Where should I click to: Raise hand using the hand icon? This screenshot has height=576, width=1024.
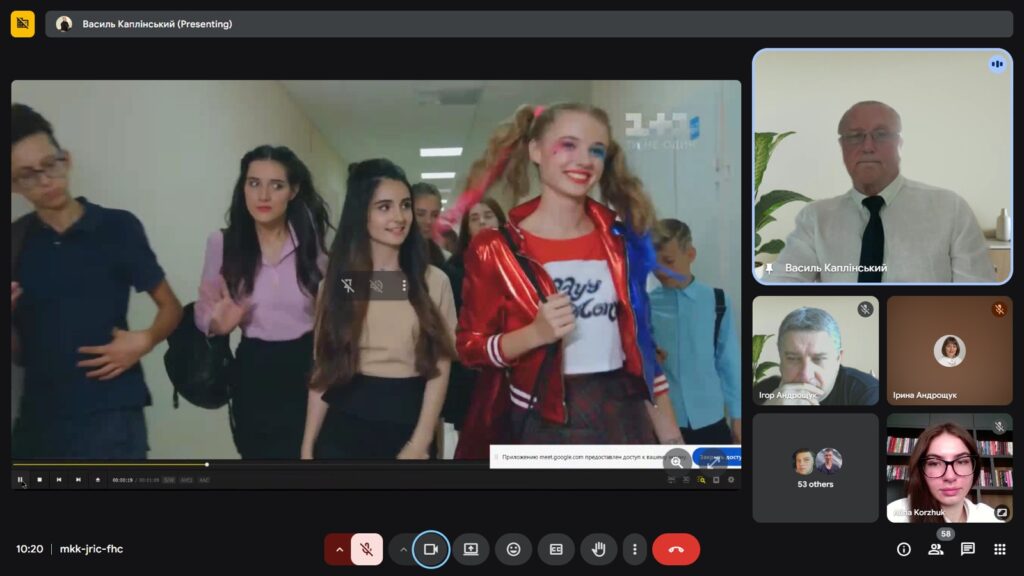pos(599,549)
